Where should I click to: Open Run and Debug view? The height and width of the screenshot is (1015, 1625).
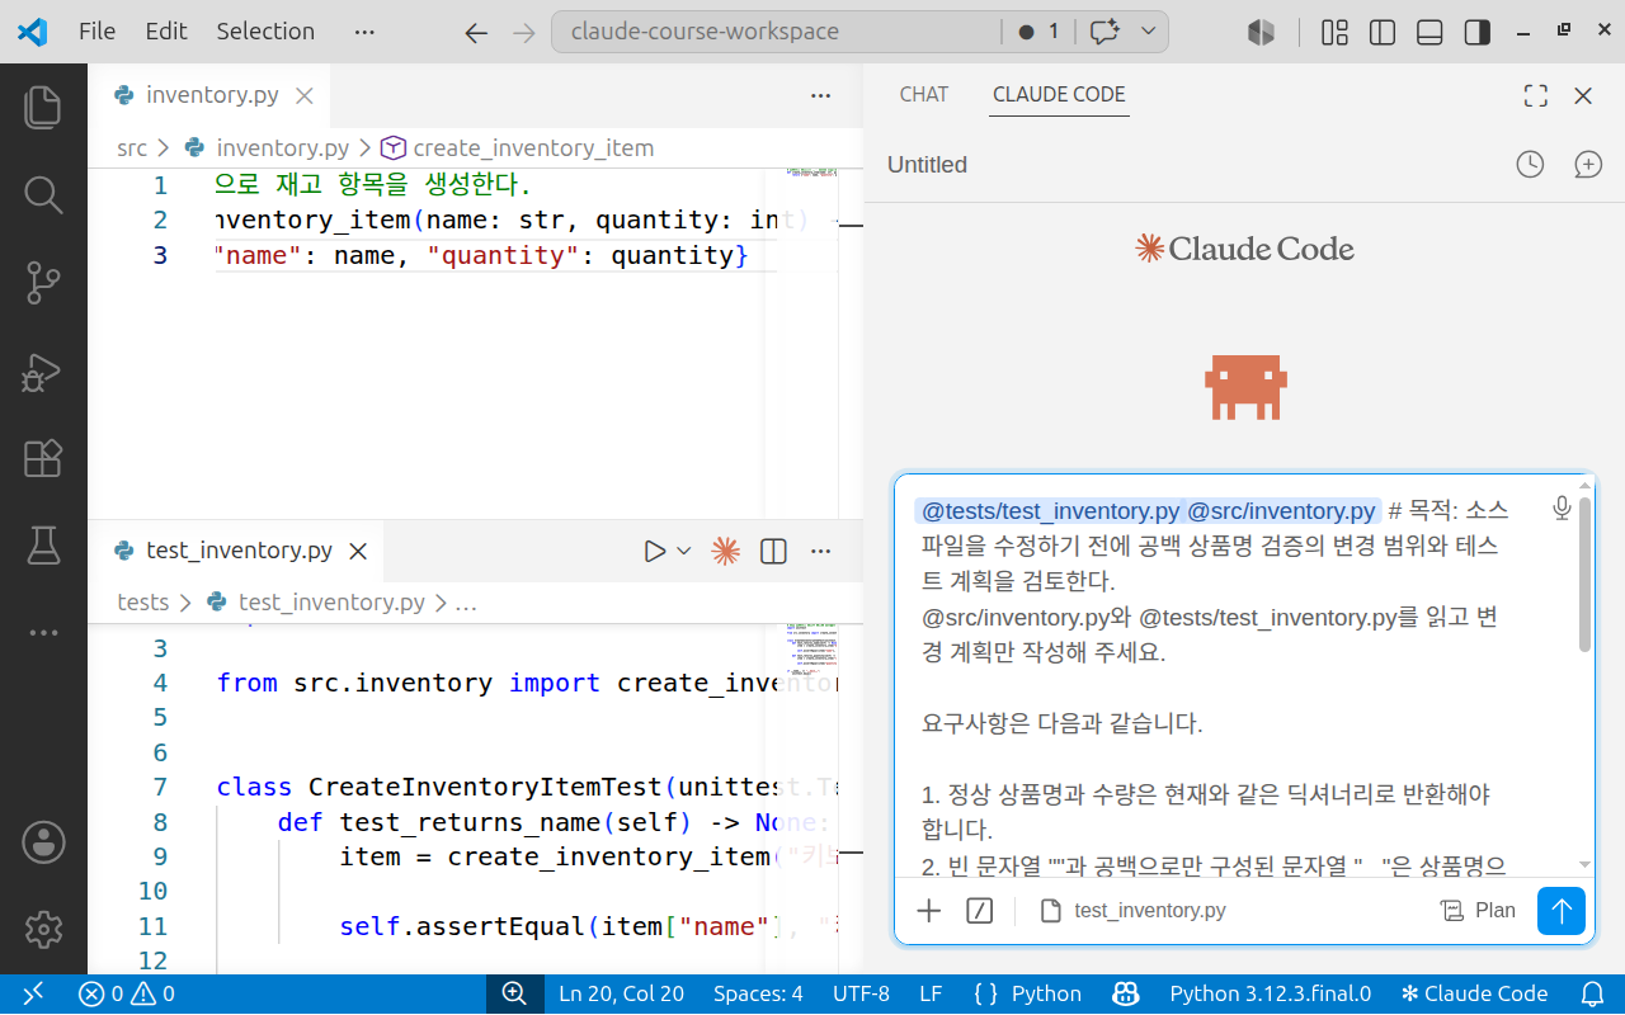click(x=43, y=371)
